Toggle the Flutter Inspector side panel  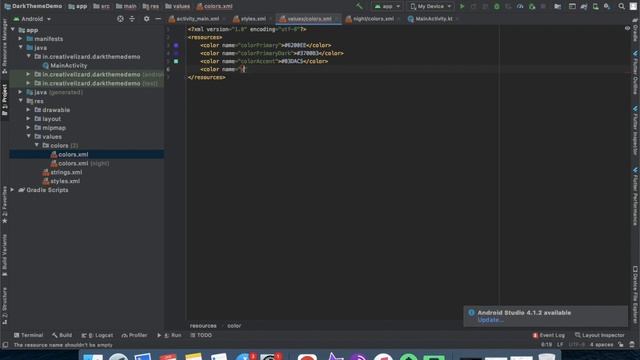[x=636, y=131]
